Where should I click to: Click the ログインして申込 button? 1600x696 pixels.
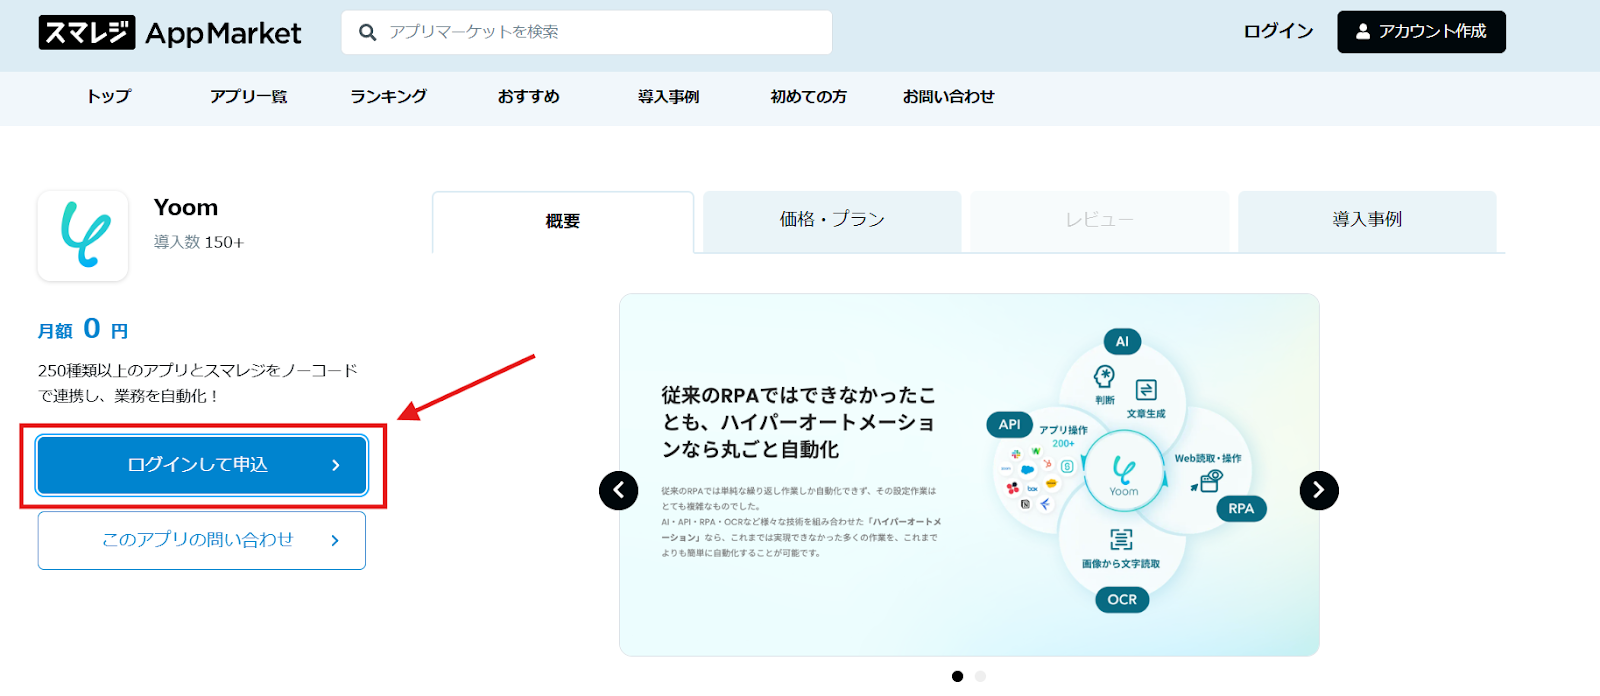tap(202, 465)
